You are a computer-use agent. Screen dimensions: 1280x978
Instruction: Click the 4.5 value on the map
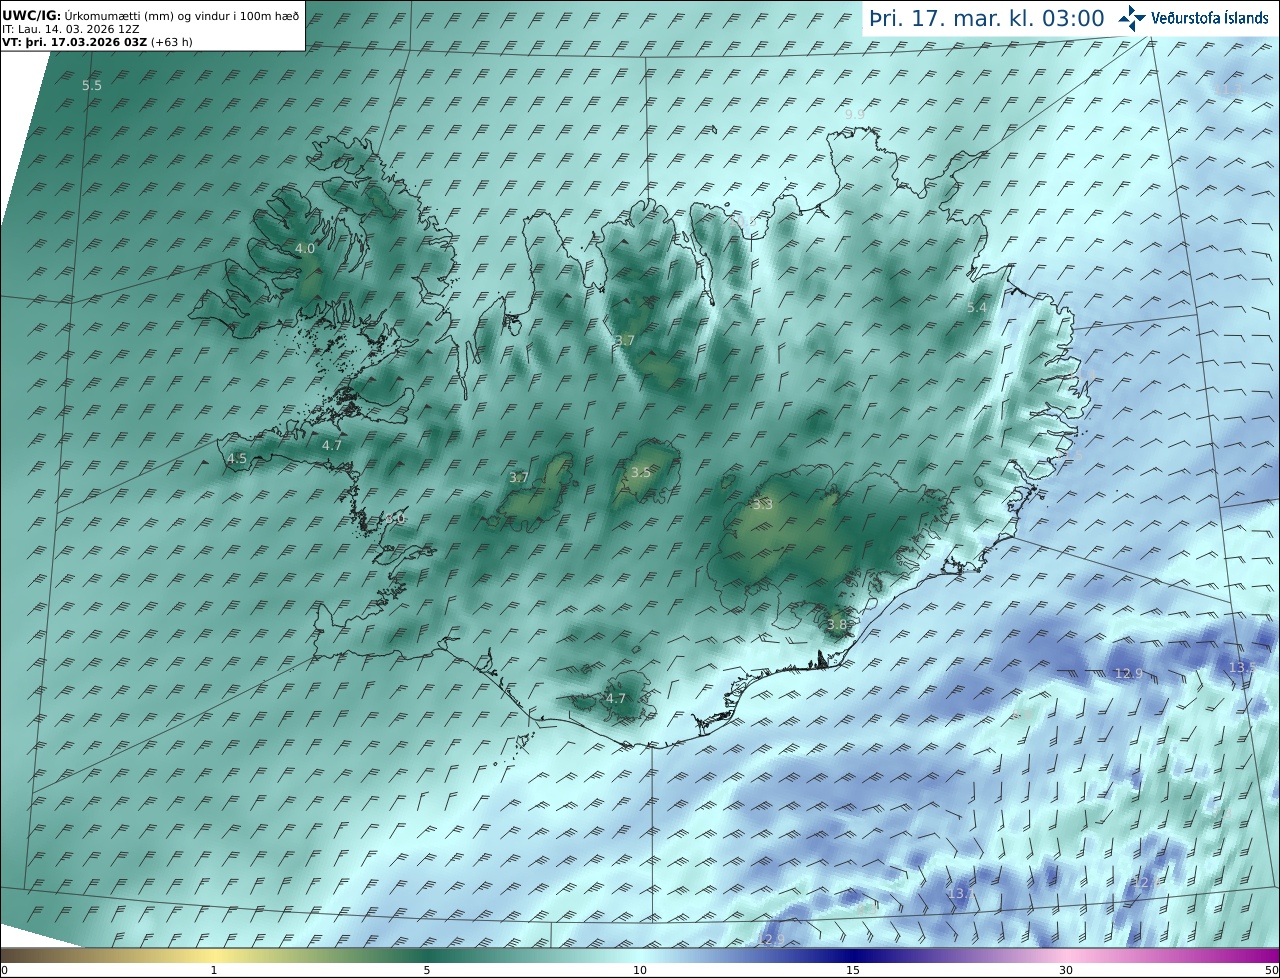point(237,459)
